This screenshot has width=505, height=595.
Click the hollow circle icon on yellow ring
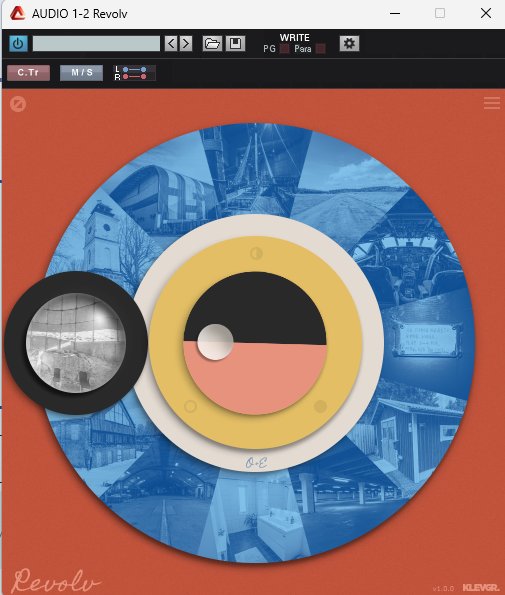tap(190, 406)
